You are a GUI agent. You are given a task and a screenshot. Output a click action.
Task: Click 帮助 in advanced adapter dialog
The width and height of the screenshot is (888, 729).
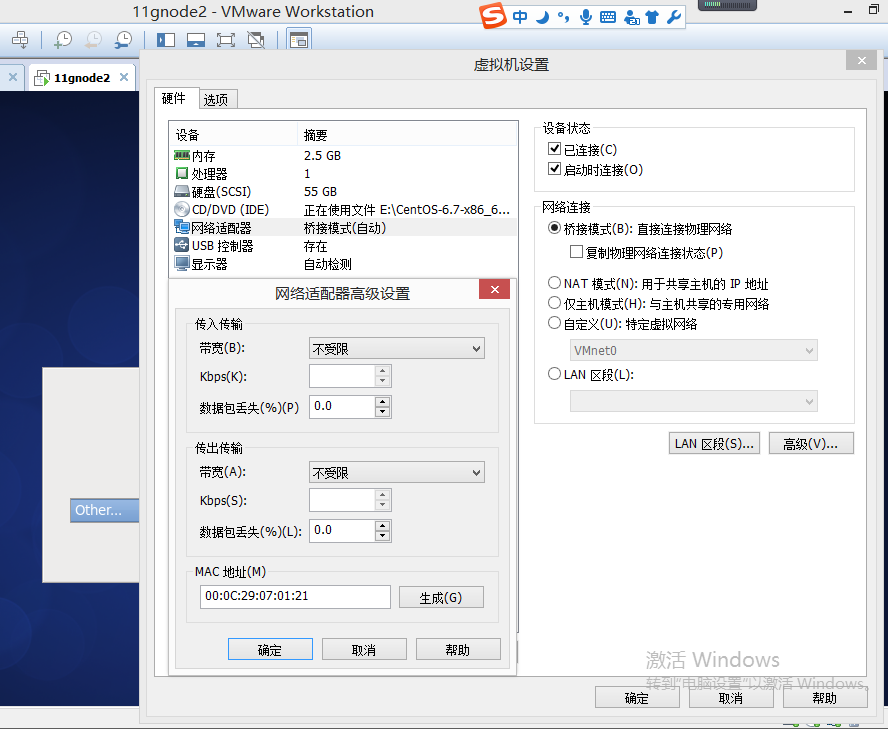458,650
